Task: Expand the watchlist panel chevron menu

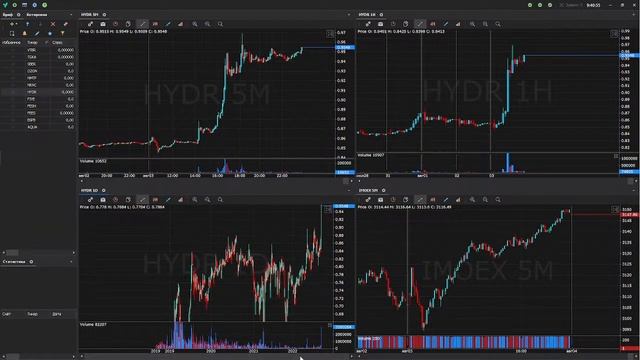Action: [71, 15]
